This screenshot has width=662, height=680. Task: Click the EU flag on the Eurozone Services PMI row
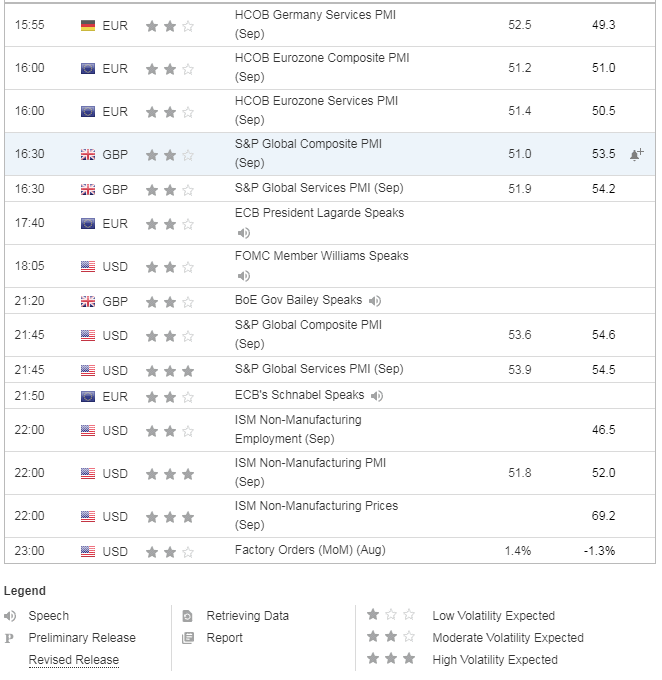88,111
